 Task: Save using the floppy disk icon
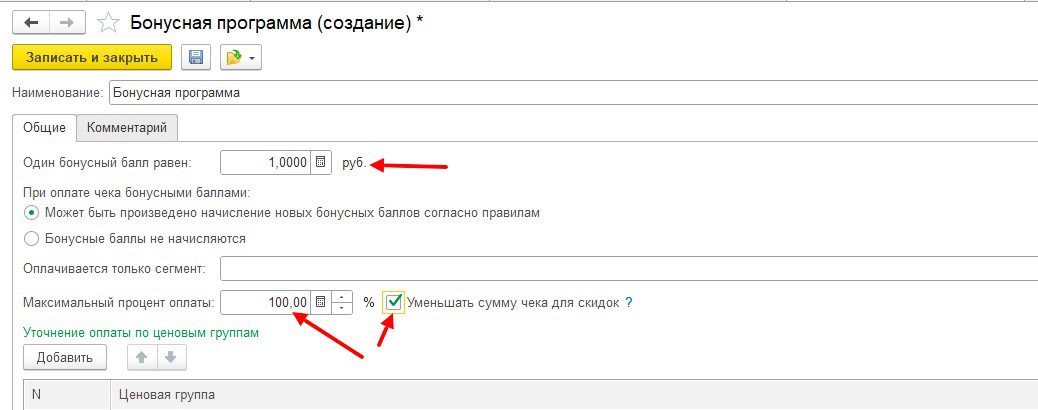pos(196,58)
